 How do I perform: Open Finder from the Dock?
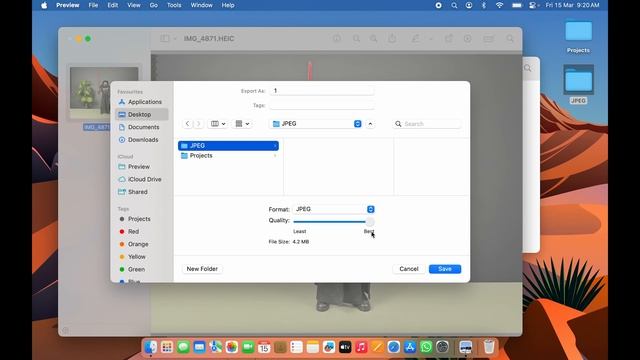coord(151,347)
